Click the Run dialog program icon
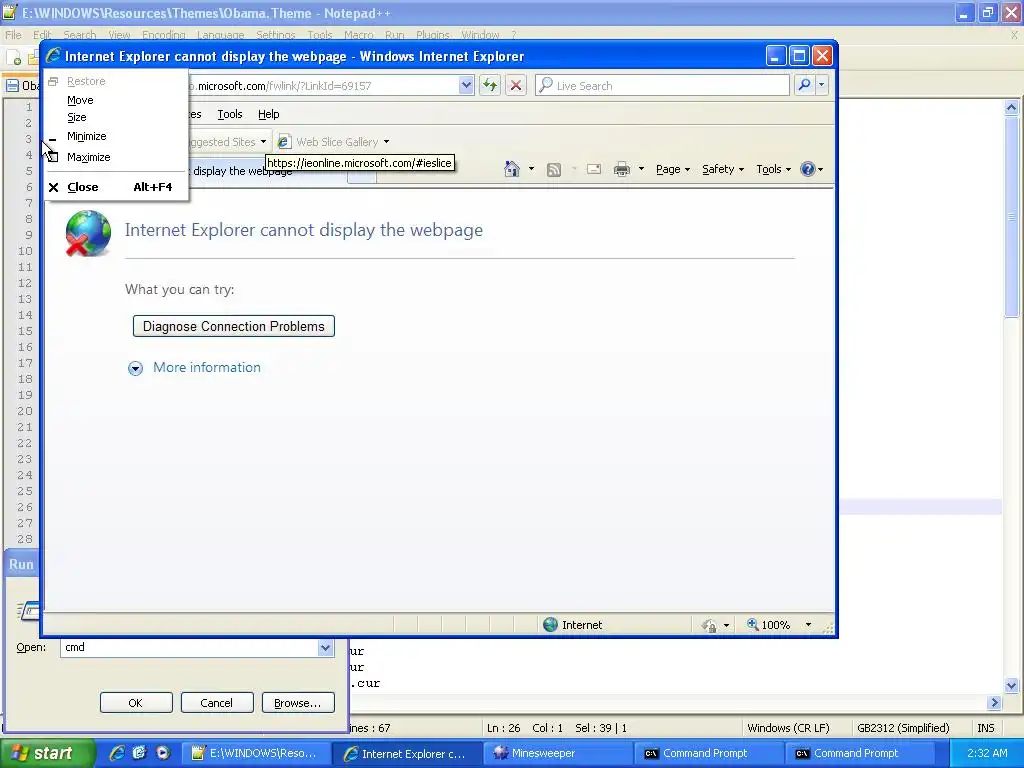The height and width of the screenshot is (768, 1024). coord(27,611)
